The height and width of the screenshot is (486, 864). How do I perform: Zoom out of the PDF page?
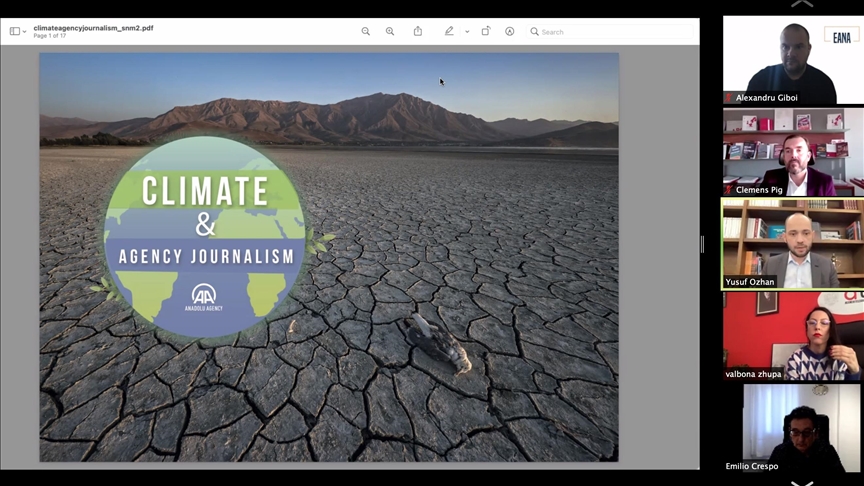tap(366, 32)
